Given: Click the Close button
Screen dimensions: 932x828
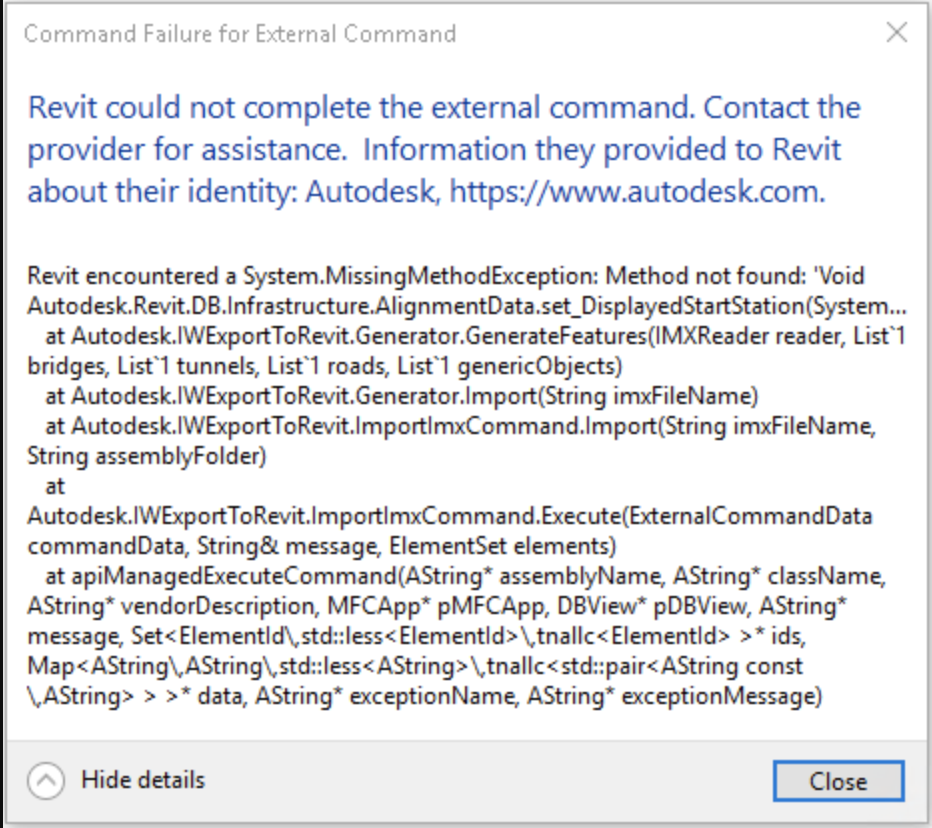Looking at the screenshot, I should [x=838, y=781].
